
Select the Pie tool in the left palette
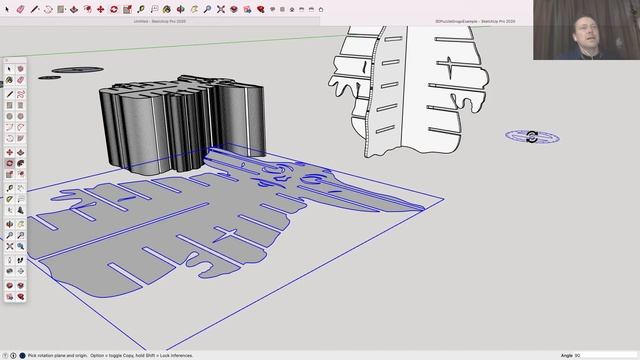click(20, 138)
